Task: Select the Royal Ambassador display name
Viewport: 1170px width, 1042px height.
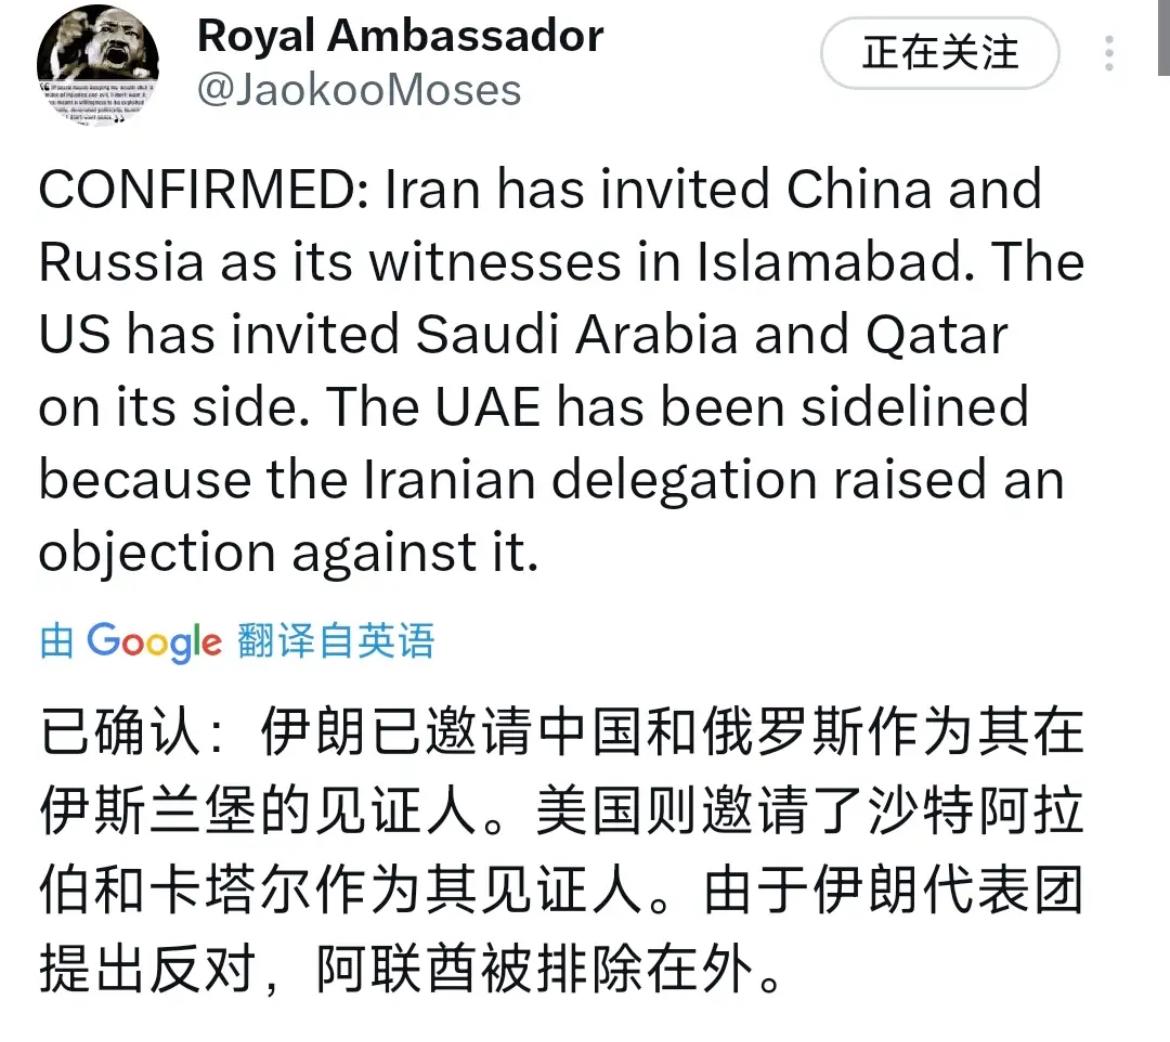Action: [400, 35]
